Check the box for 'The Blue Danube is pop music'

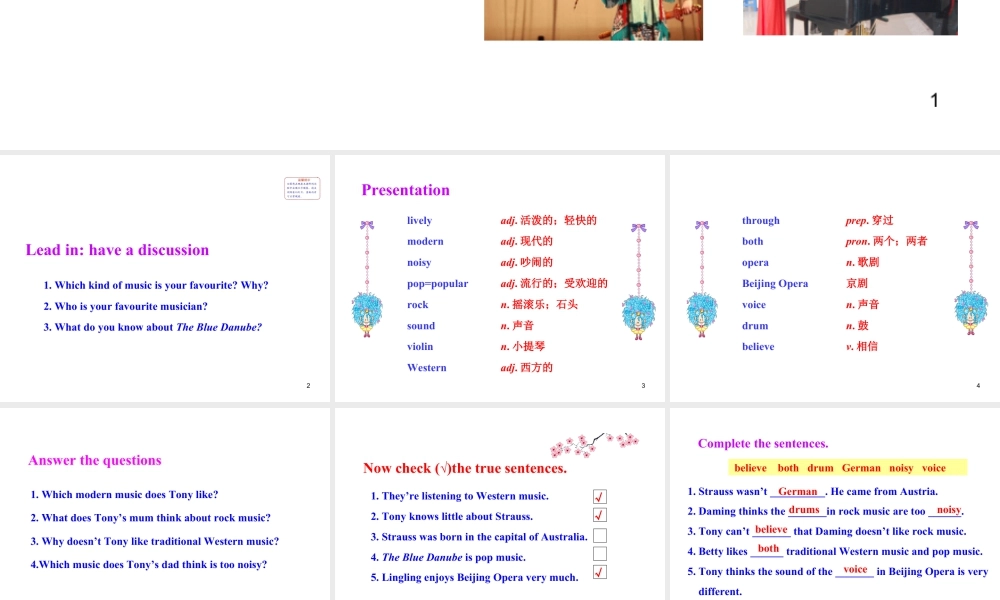[x=600, y=554]
